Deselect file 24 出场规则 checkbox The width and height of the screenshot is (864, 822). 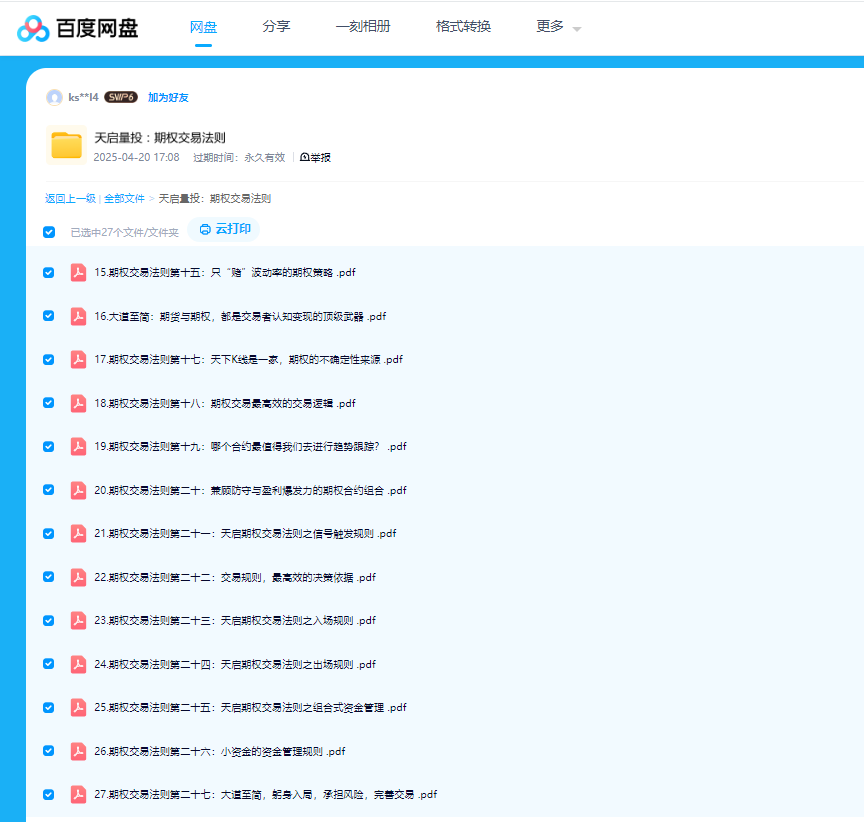[49, 664]
